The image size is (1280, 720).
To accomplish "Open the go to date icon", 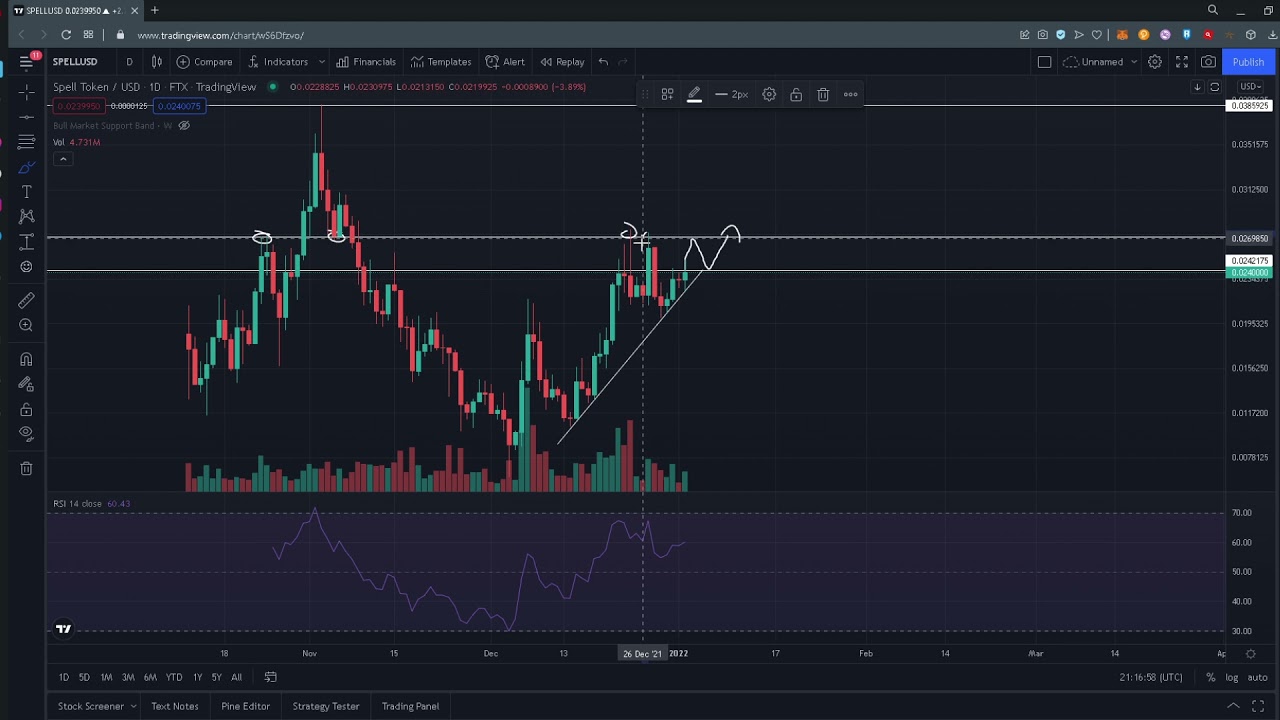I will click(270, 677).
